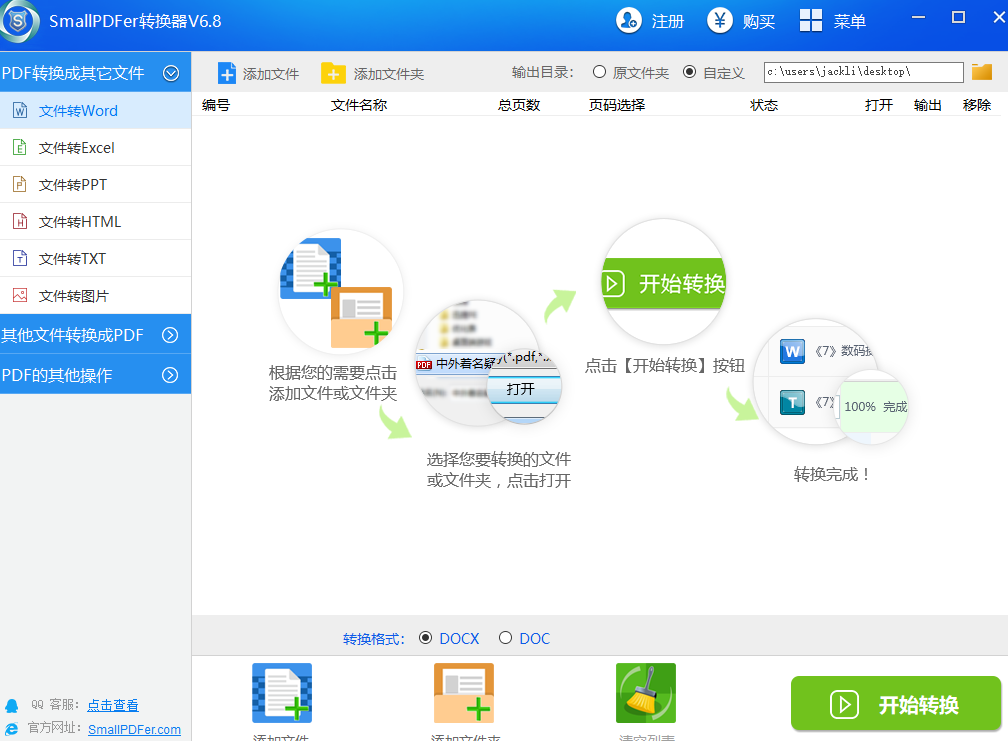Choose DOCX conversion format
Viewport: 1008px width, 741px height.
pyautogui.click(x=425, y=638)
